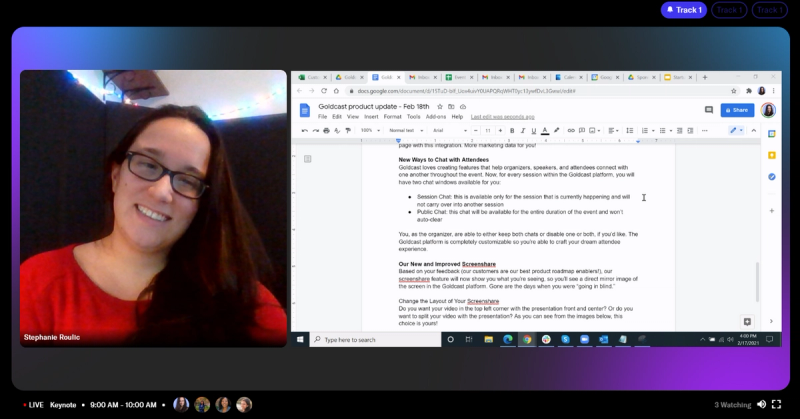
Task: Open the Format menu in Docs
Action: click(x=392, y=117)
